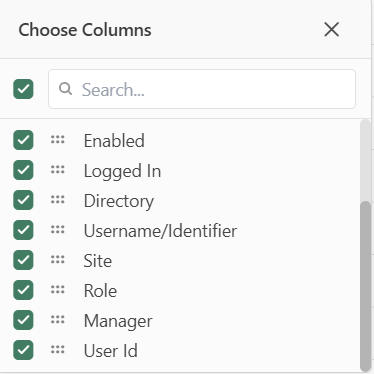The height and width of the screenshot is (374, 374).
Task: Hide the Site column via checkbox
Action: (x=23, y=260)
